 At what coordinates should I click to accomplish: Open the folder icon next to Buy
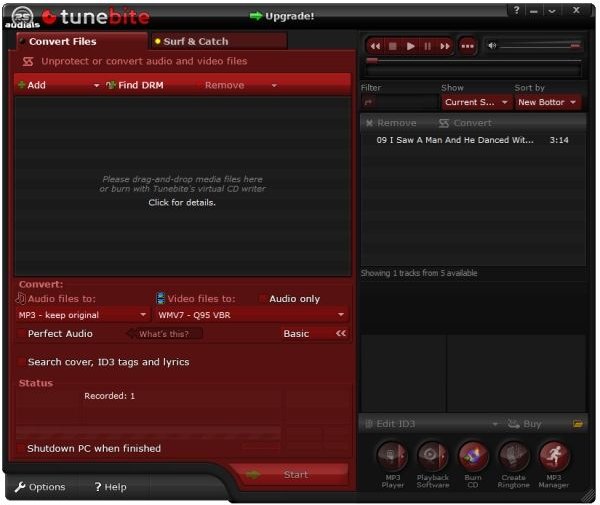(577, 424)
